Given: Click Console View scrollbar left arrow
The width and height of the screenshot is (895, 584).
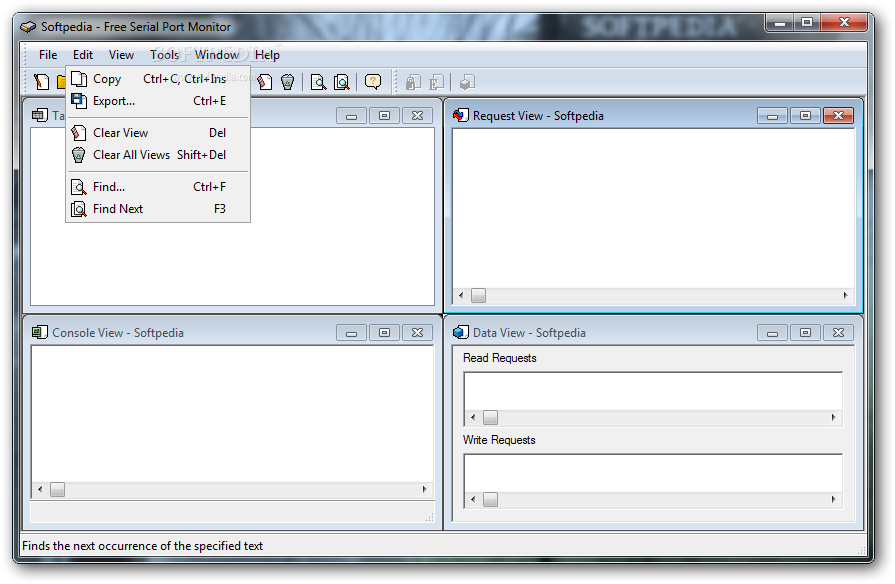Looking at the screenshot, I should coord(40,489).
